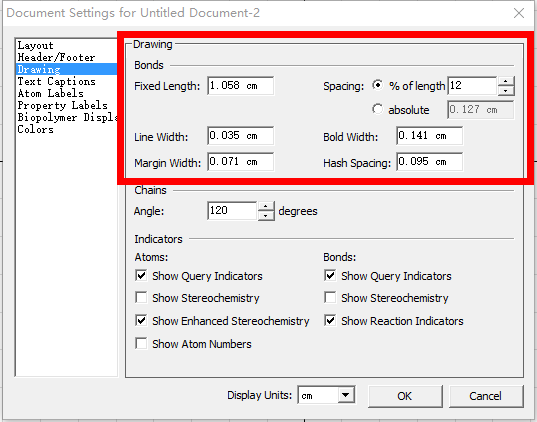Viewport: 537px width, 422px height.
Task: Increase the % of length spinner
Action: (506, 81)
